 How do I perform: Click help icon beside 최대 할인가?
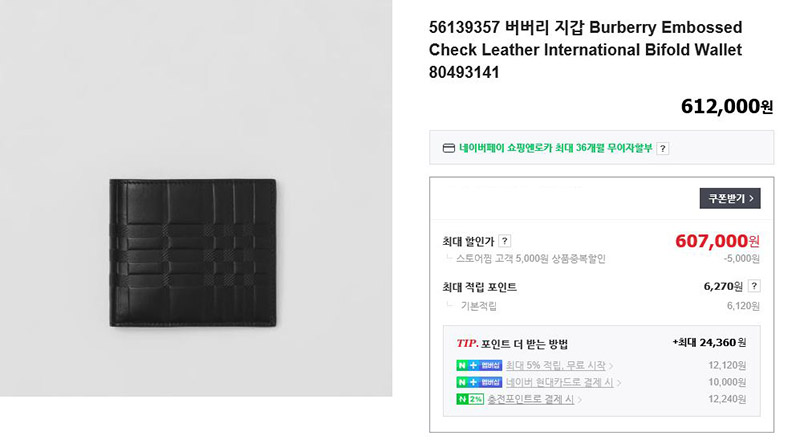(505, 241)
